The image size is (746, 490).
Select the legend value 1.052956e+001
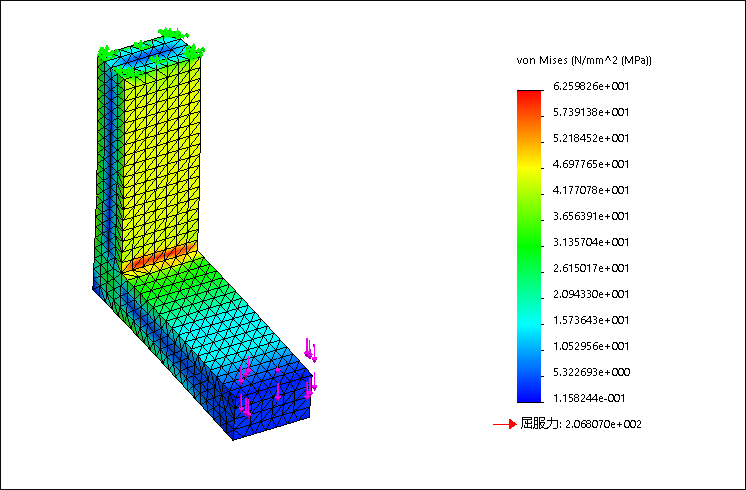click(x=591, y=346)
